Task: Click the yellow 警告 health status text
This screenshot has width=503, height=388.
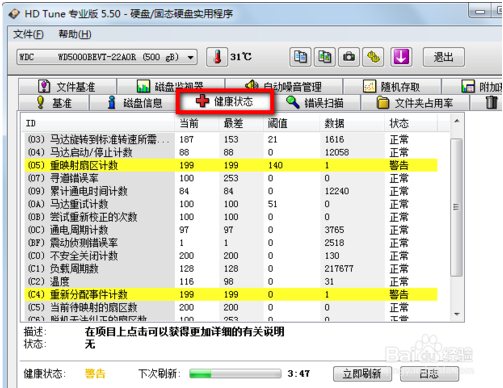Action: click(x=95, y=374)
